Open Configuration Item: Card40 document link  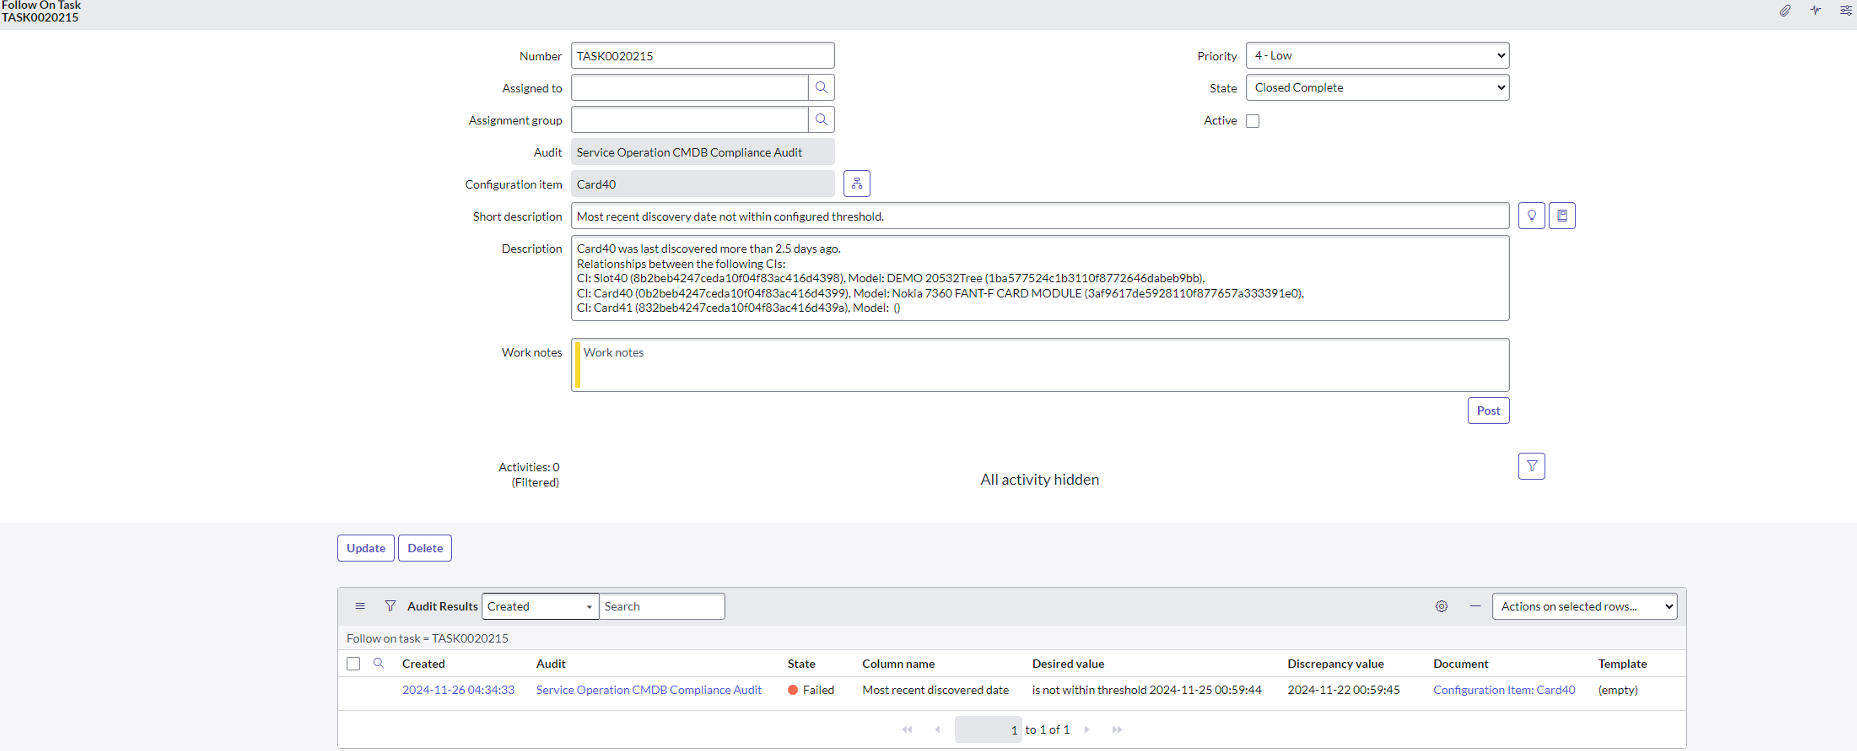coord(1504,690)
